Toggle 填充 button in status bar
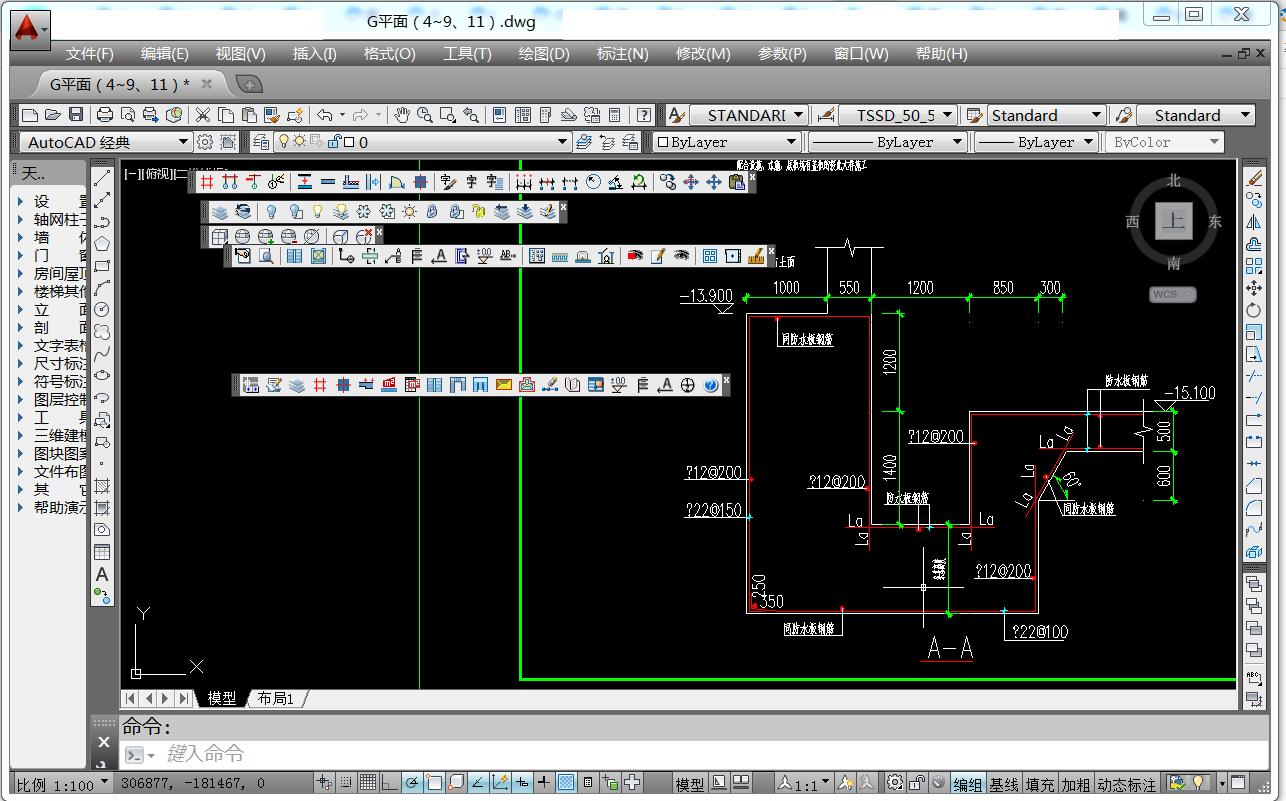 pos(1040,785)
